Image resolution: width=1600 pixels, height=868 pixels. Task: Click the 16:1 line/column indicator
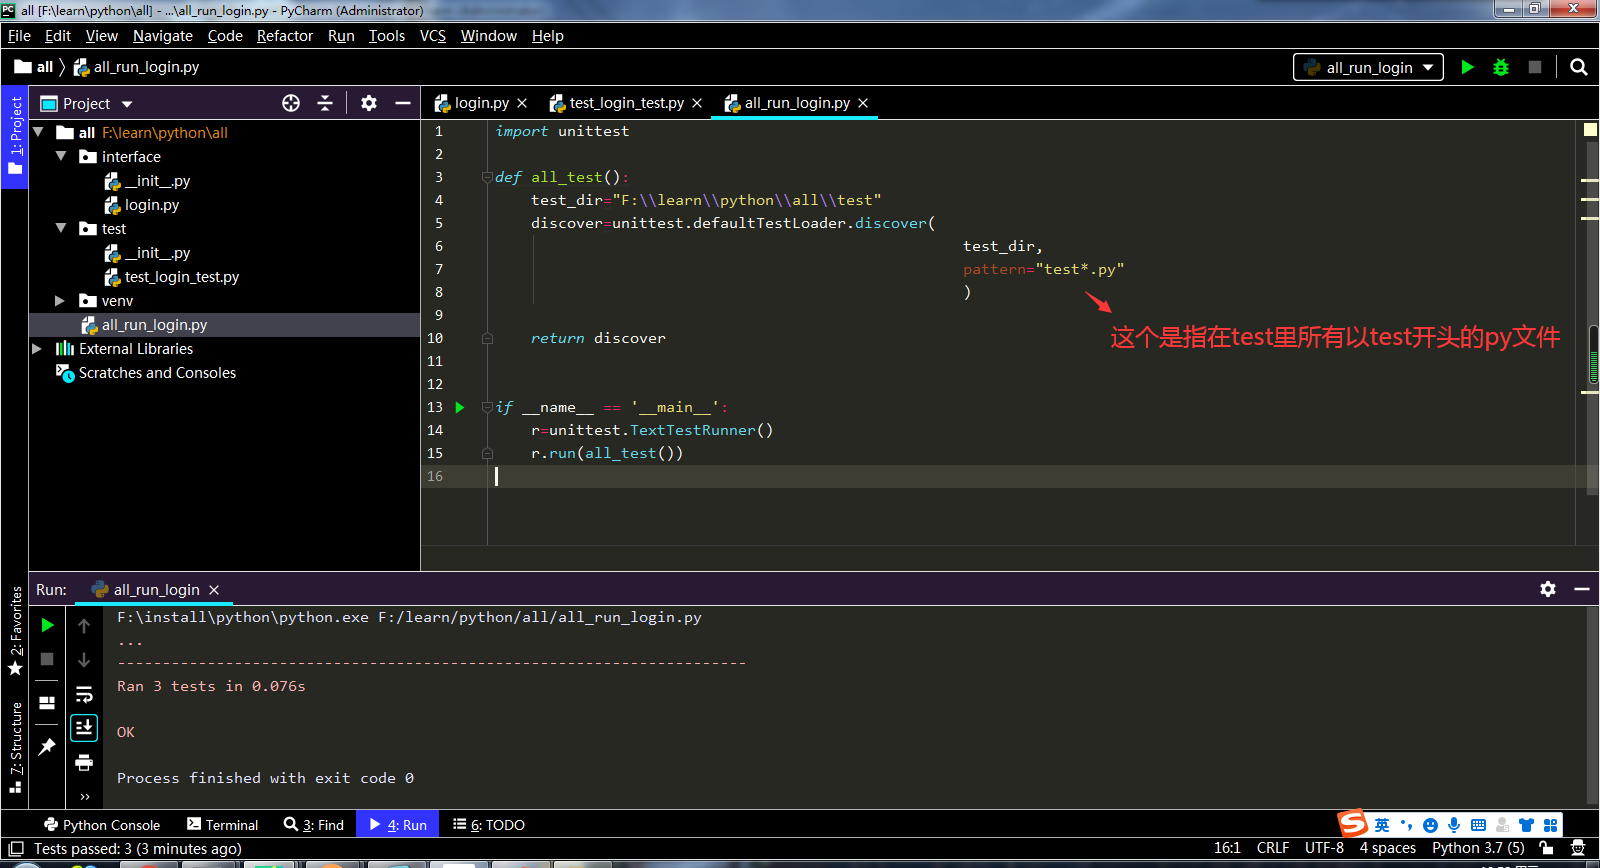point(1227,848)
